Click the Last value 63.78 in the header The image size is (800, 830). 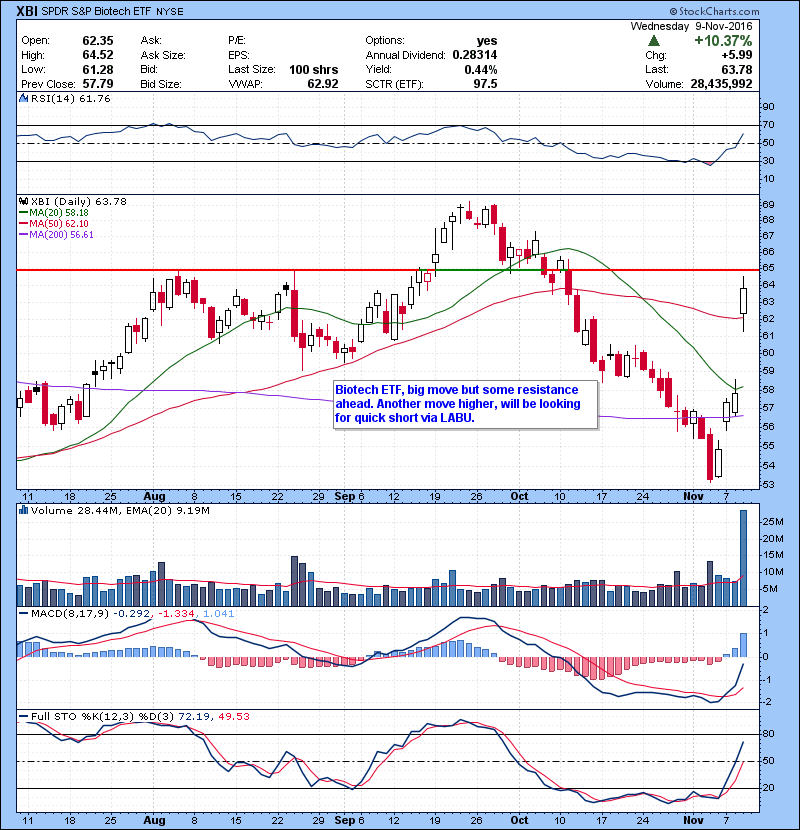point(737,69)
